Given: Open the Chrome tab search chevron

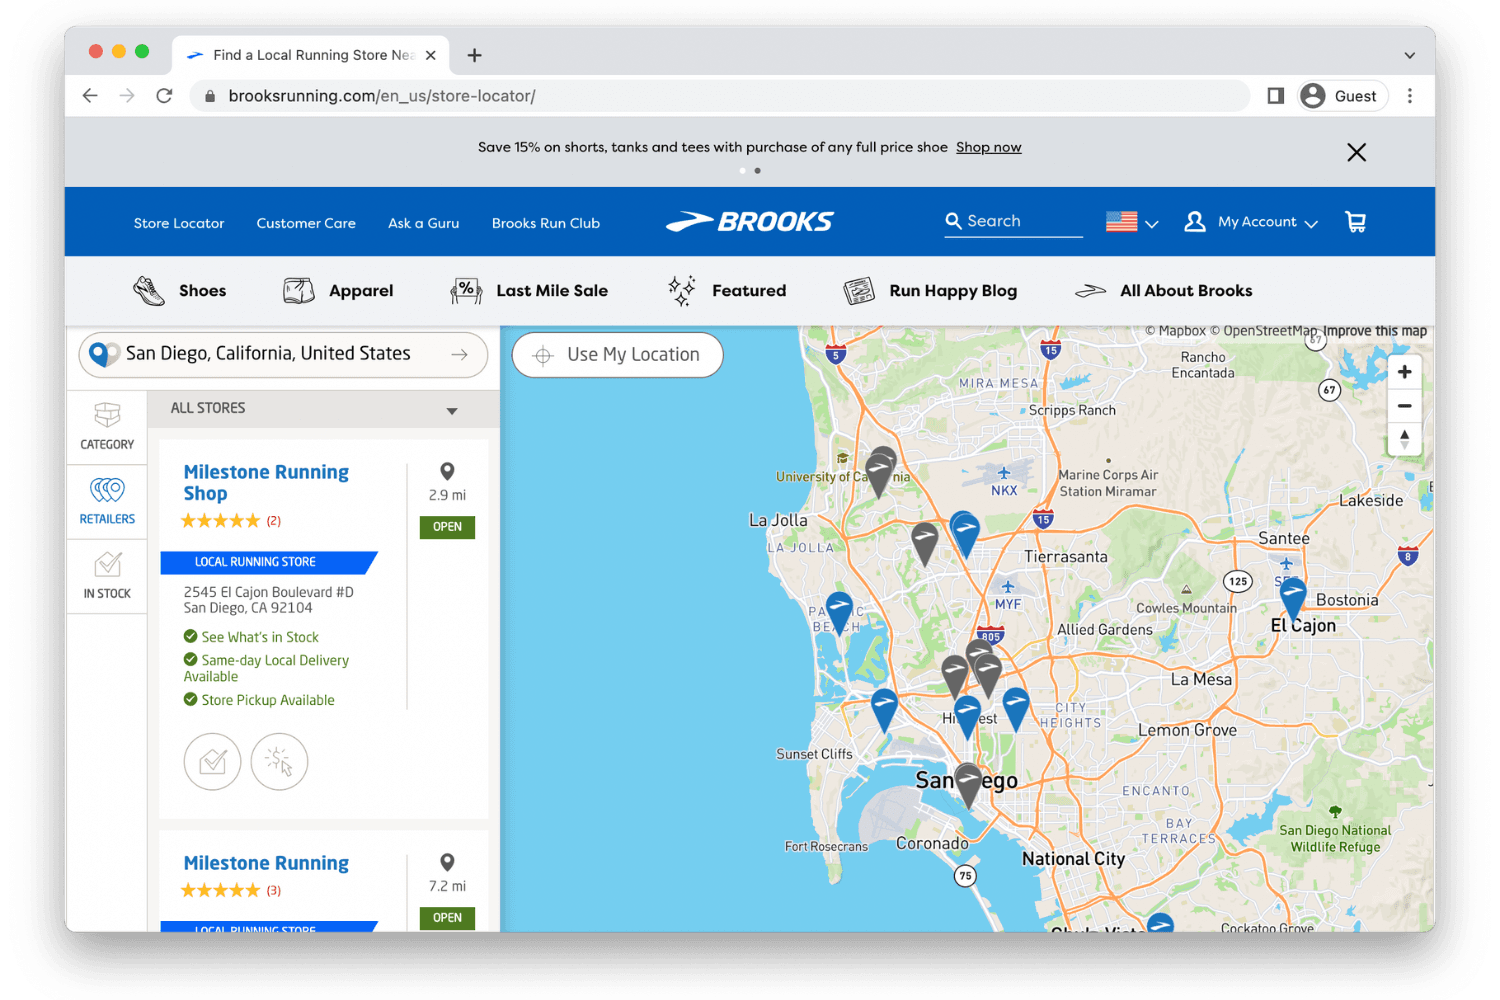Looking at the screenshot, I should pyautogui.click(x=1409, y=55).
